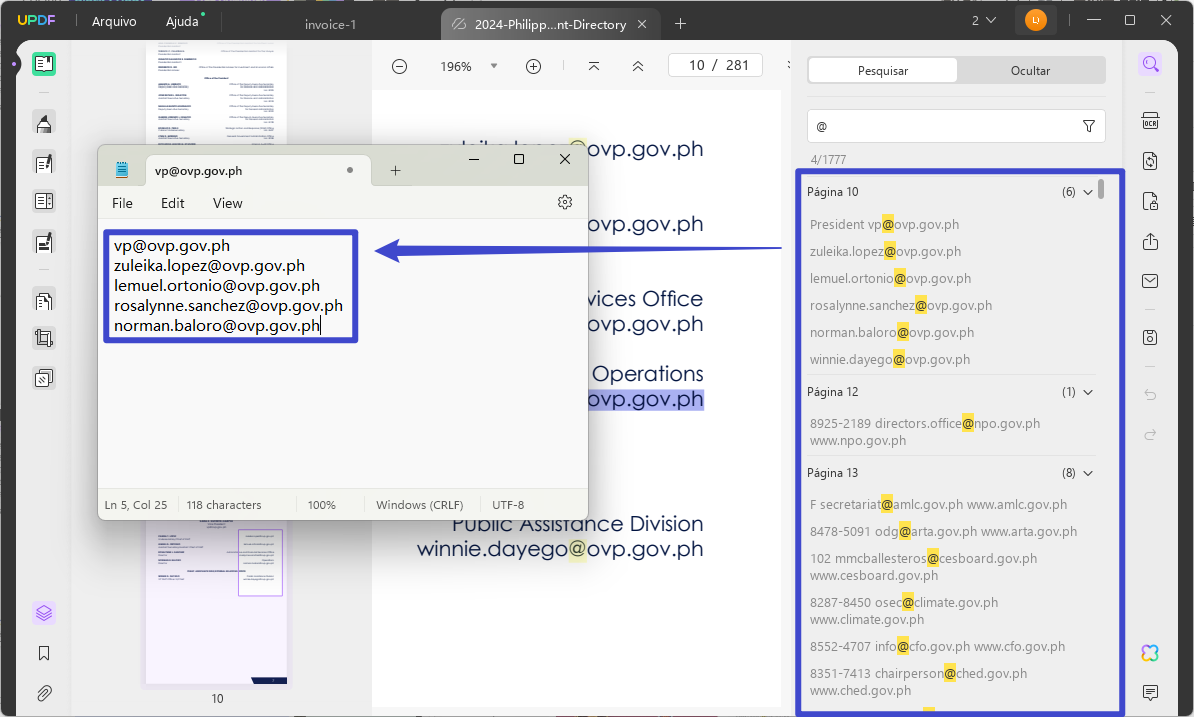Open the UPDF AI colorful icon
The image size is (1194, 717).
[1151, 652]
